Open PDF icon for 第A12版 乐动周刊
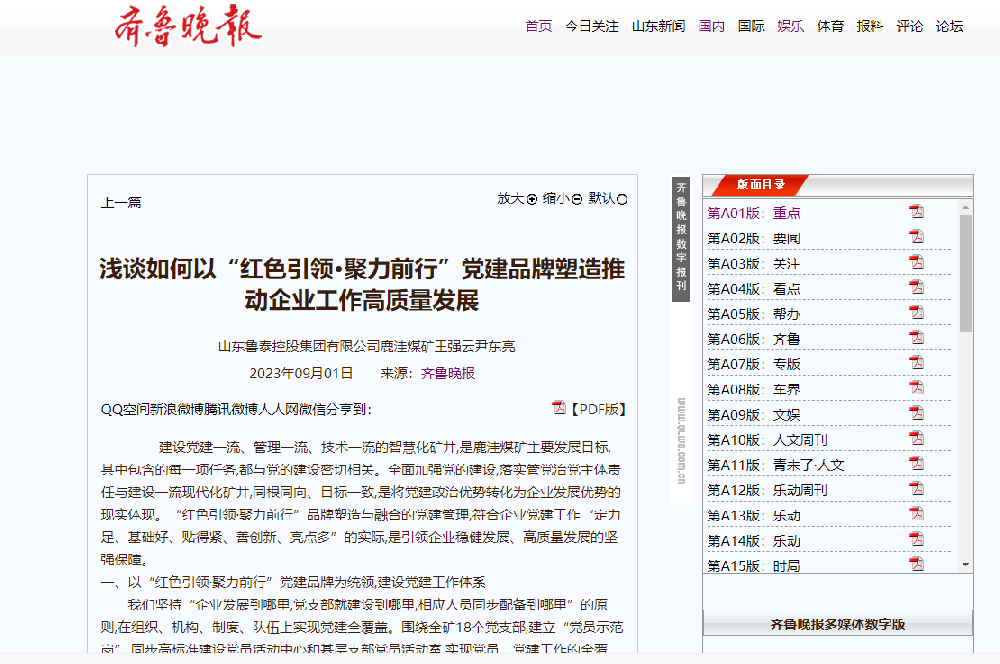This screenshot has width=1000, height=664. point(916,489)
